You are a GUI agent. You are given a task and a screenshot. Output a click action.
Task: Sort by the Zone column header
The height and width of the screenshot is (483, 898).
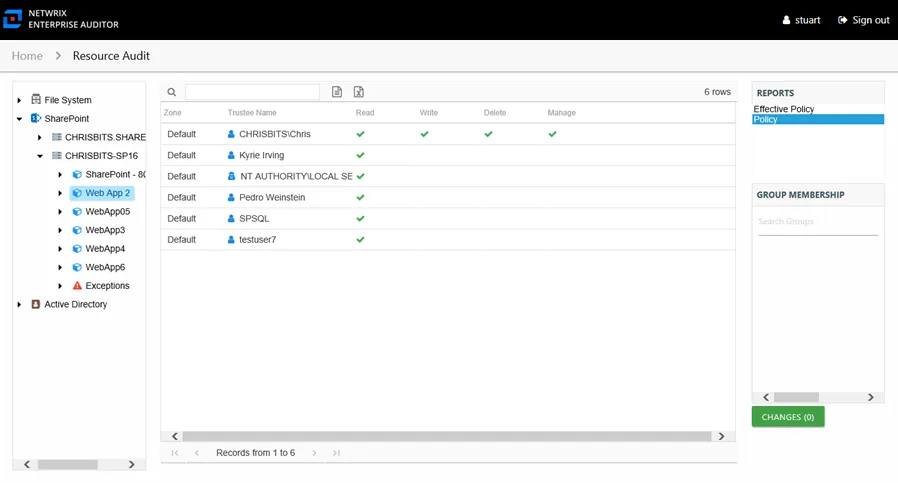coord(172,113)
